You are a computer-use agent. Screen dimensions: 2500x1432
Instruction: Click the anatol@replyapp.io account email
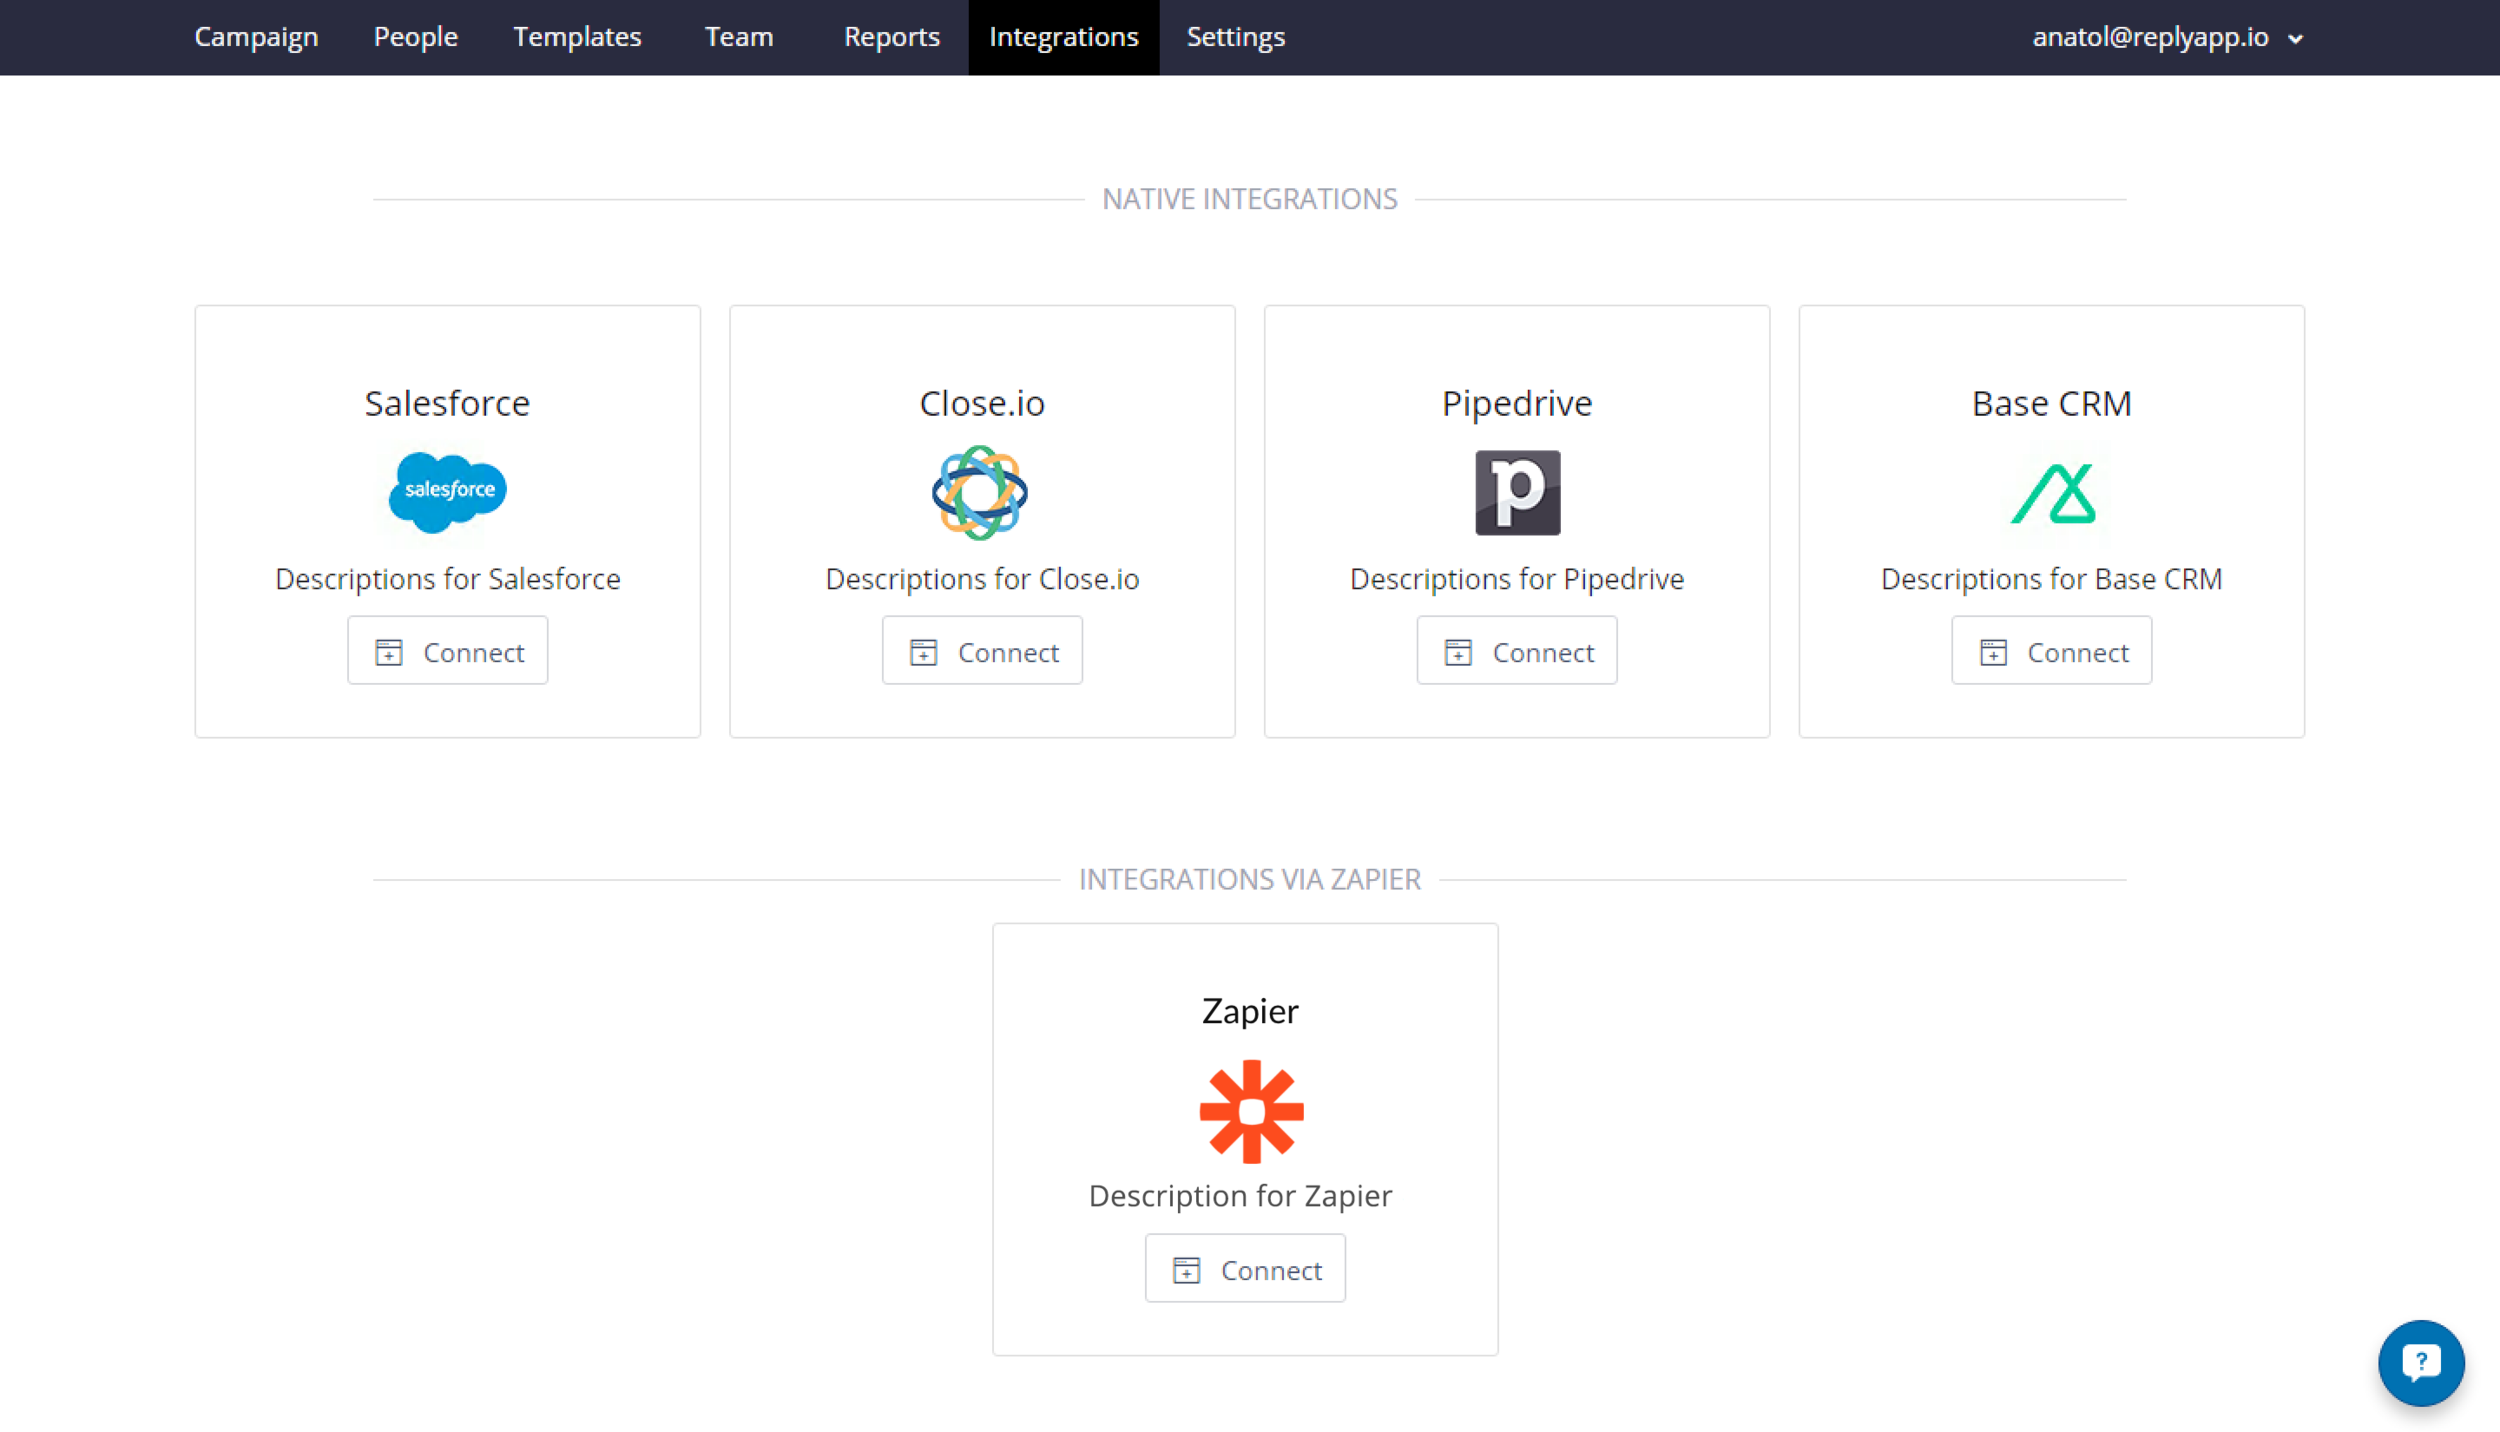[2150, 37]
